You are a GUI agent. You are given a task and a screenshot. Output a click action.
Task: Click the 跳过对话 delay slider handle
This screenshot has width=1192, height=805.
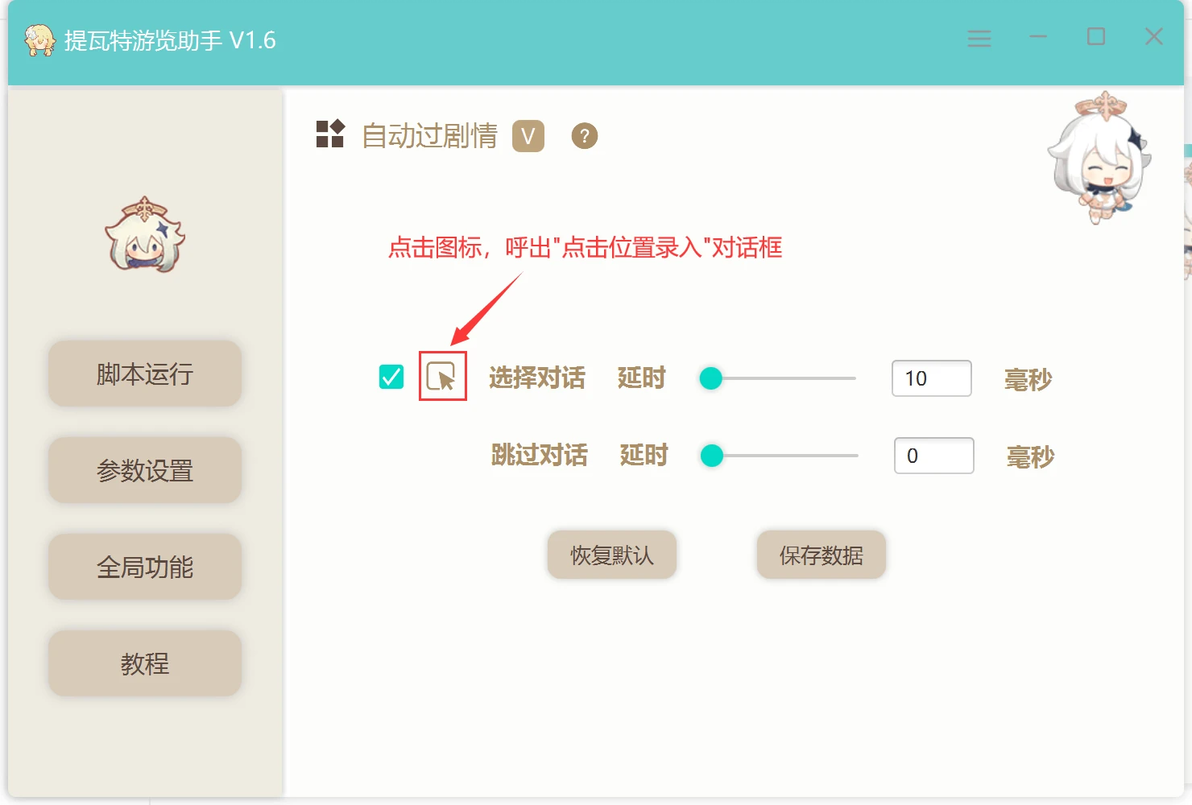click(x=712, y=455)
